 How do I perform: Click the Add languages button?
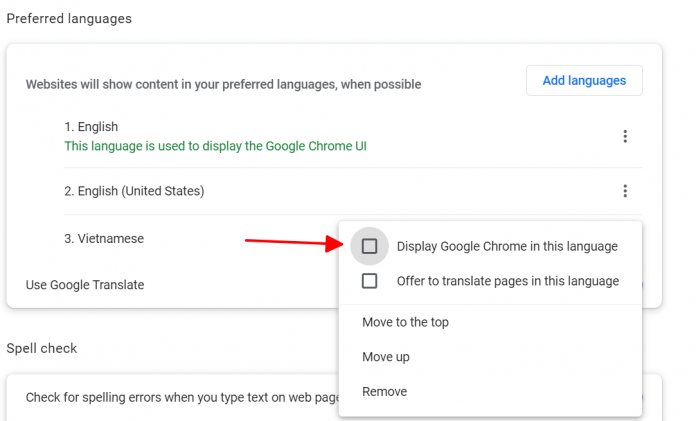coord(584,80)
